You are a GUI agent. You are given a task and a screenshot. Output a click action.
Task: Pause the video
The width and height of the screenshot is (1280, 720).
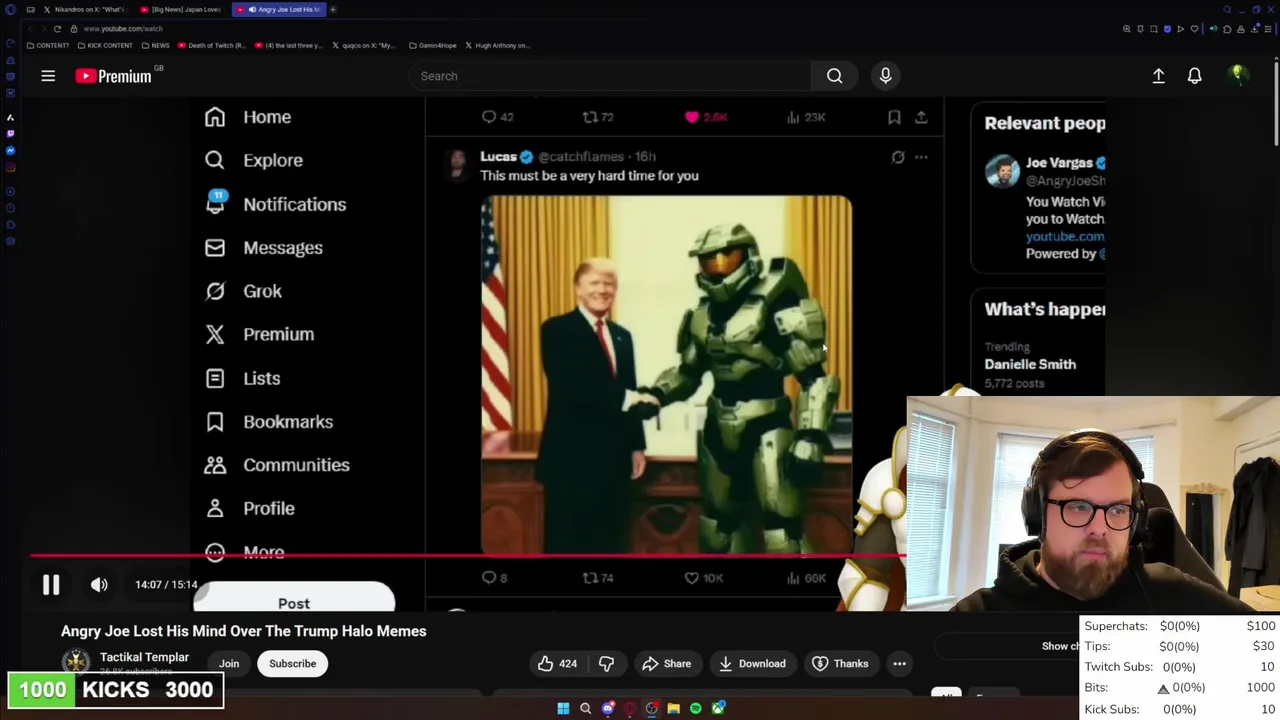coord(51,585)
